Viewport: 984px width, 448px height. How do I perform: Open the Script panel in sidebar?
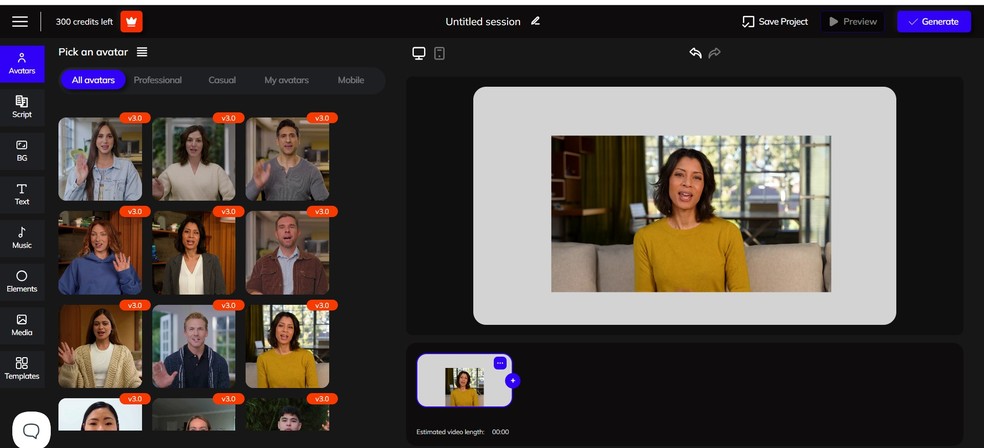(22, 105)
